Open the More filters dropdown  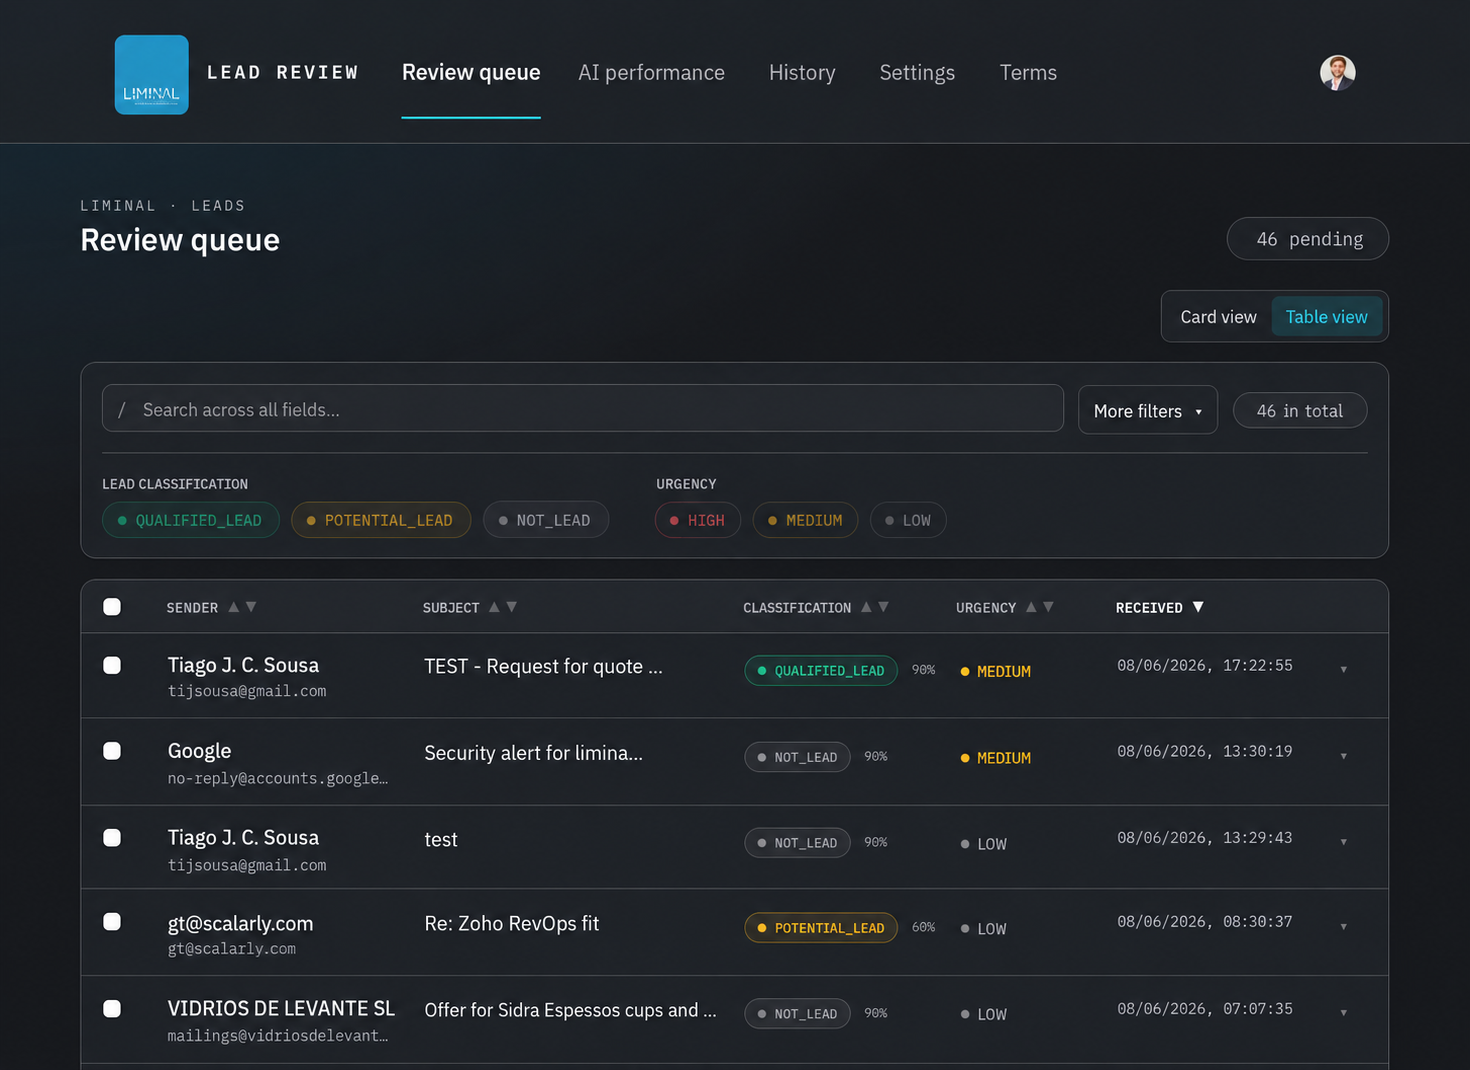pyautogui.click(x=1148, y=410)
